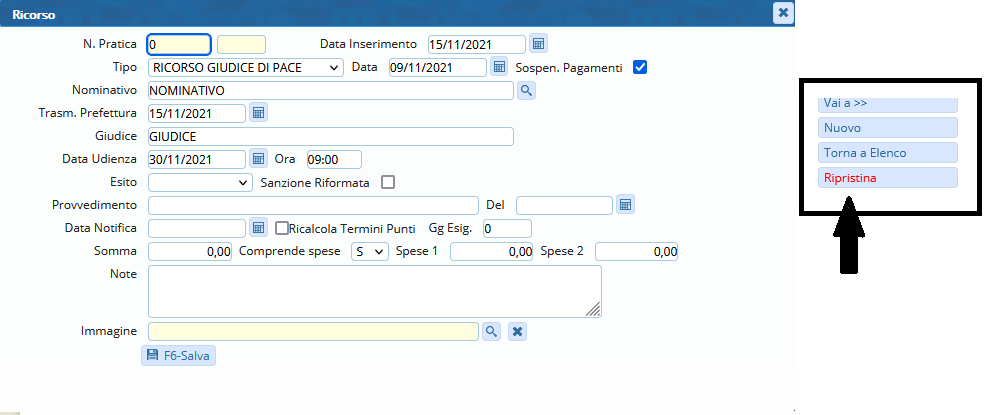Uncheck the Sospen. Pagamenti checkbox
Screen dimensions: 1006x415
pos(641,68)
